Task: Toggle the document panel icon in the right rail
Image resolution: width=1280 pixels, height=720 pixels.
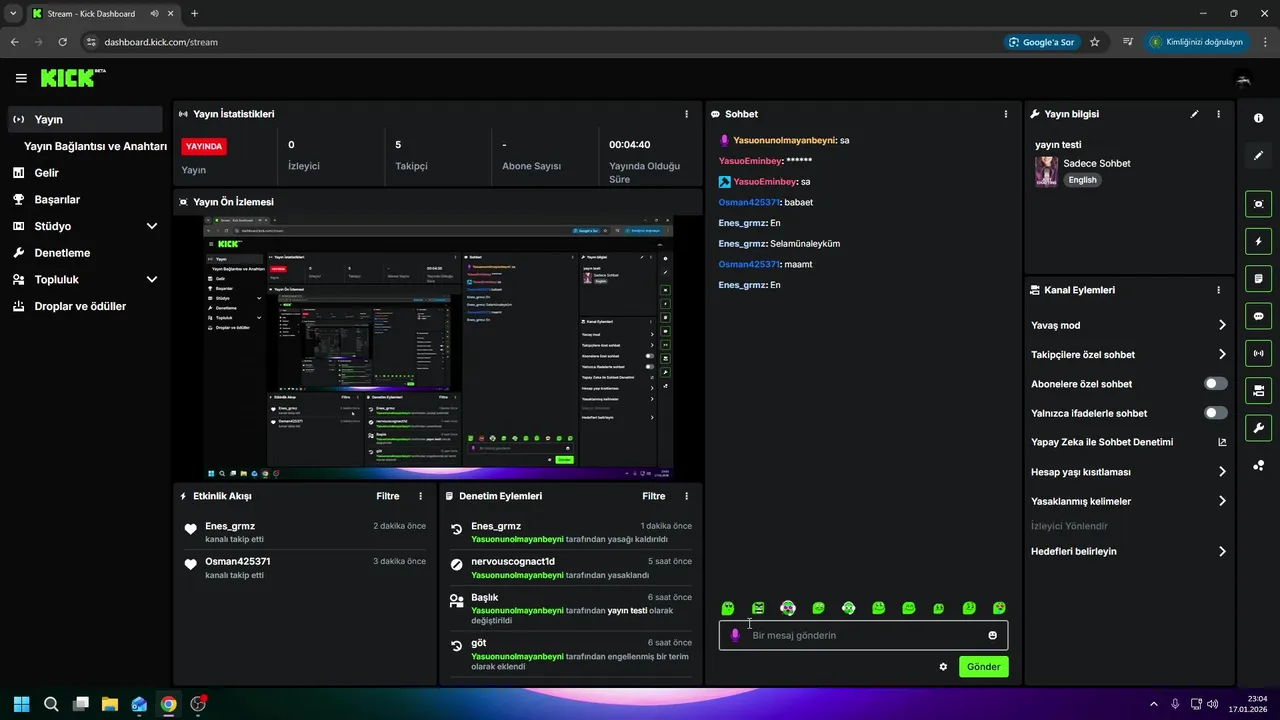Action: coord(1258,278)
